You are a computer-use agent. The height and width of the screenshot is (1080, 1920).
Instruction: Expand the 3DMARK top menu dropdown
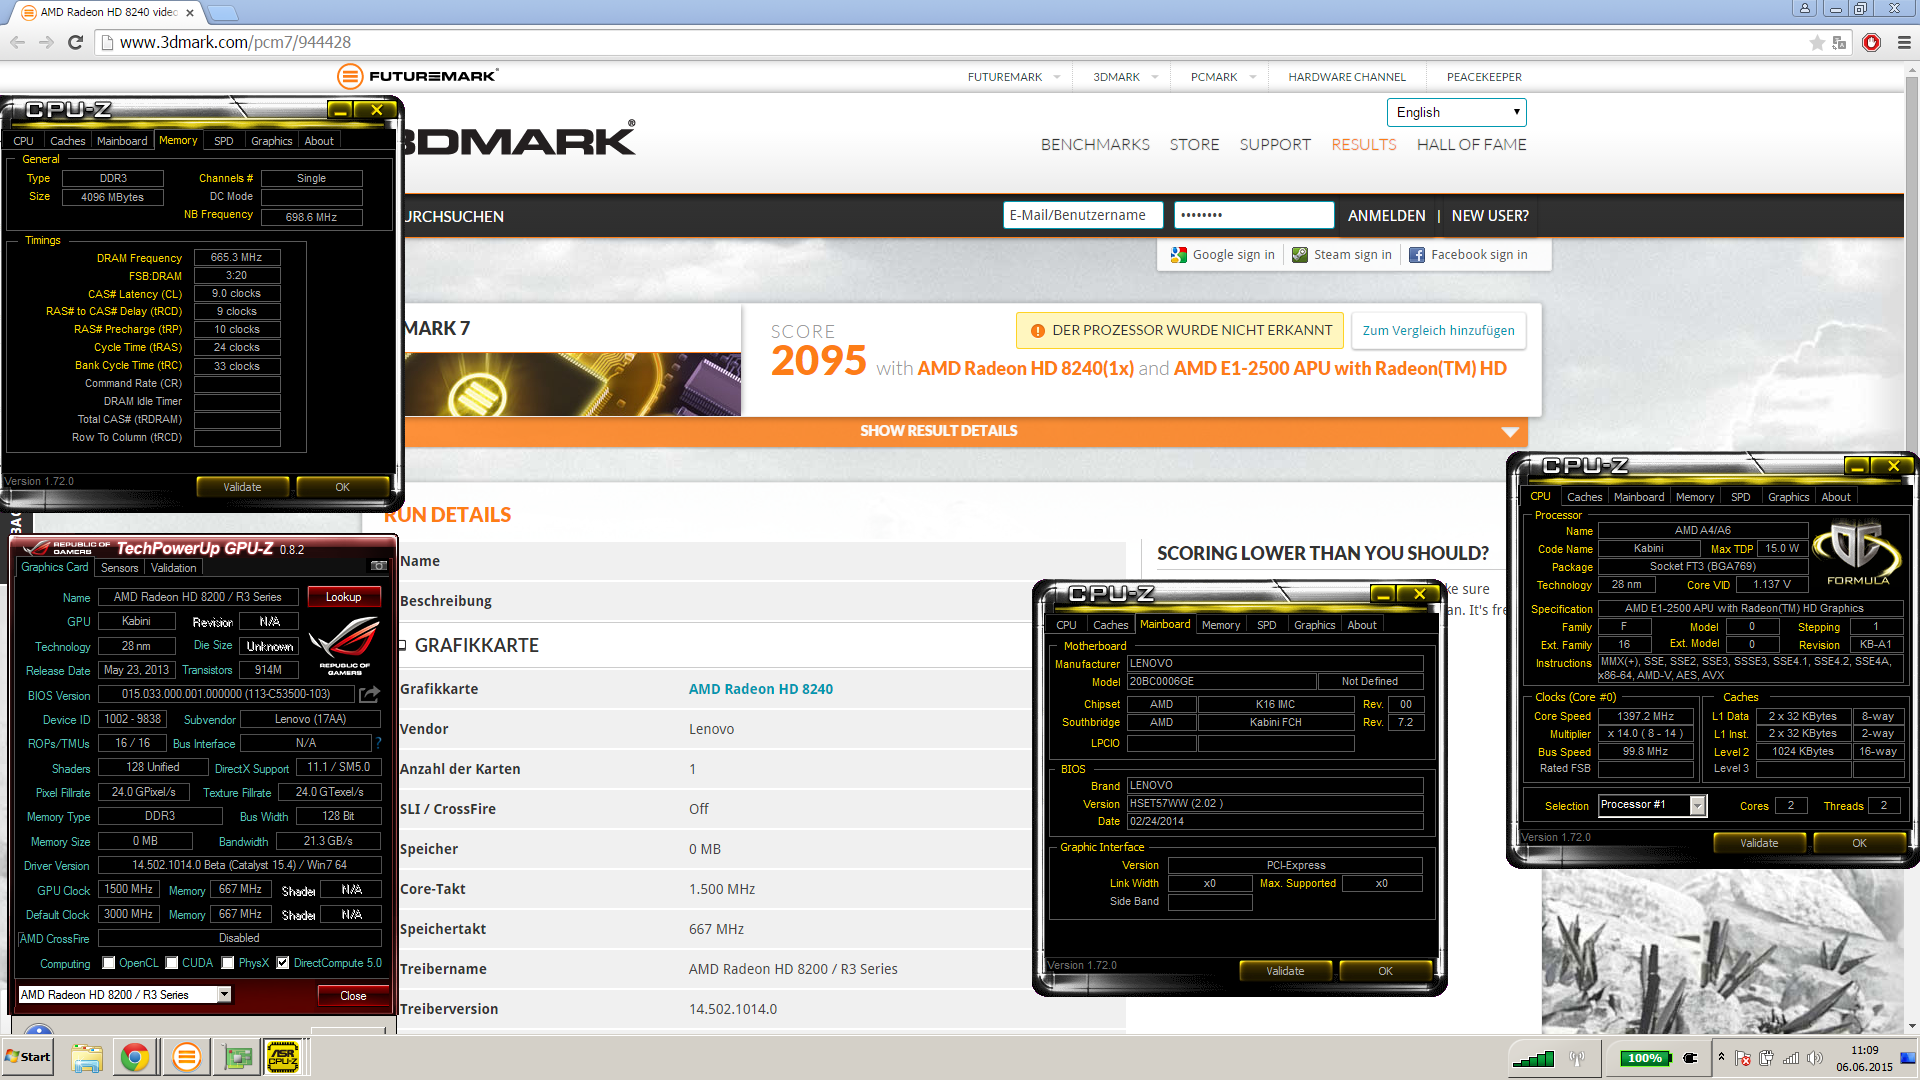pyautogui.click(x=1155, y=77)
